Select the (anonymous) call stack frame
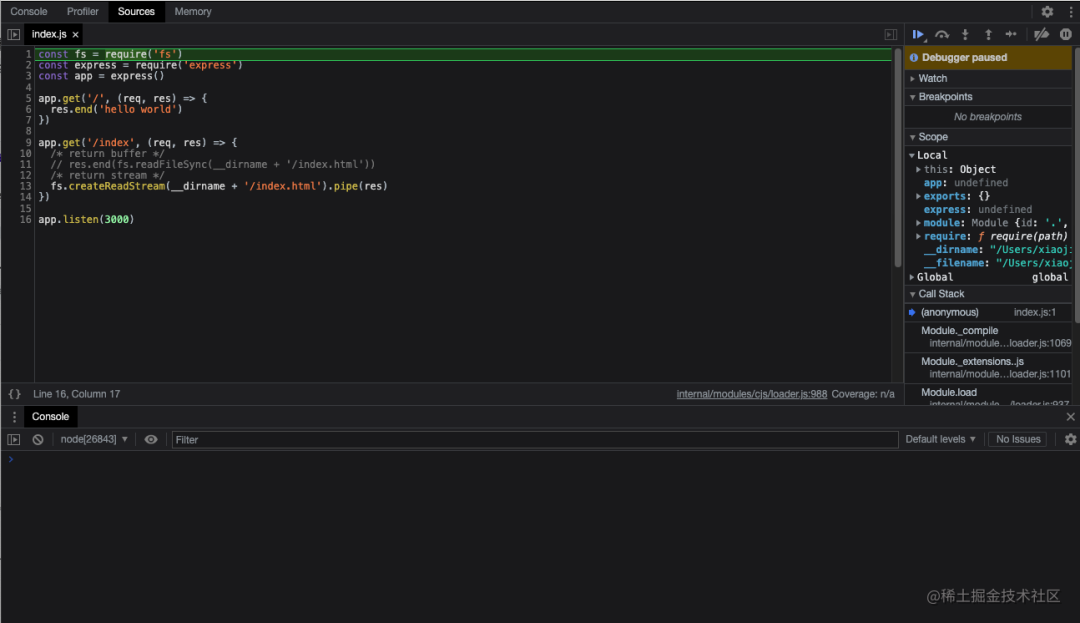Screen dimensions: 1080x623 988,313
